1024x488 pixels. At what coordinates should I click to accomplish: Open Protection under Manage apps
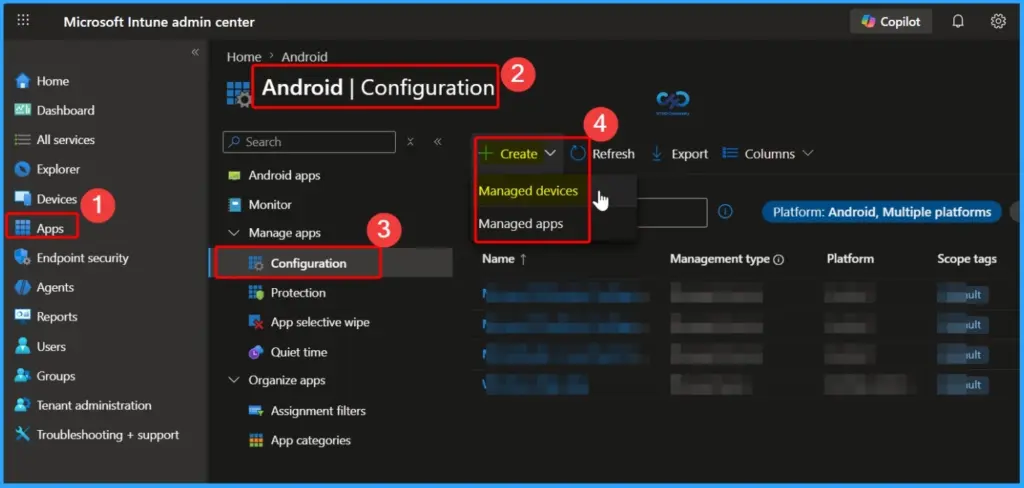click(298, 293)
